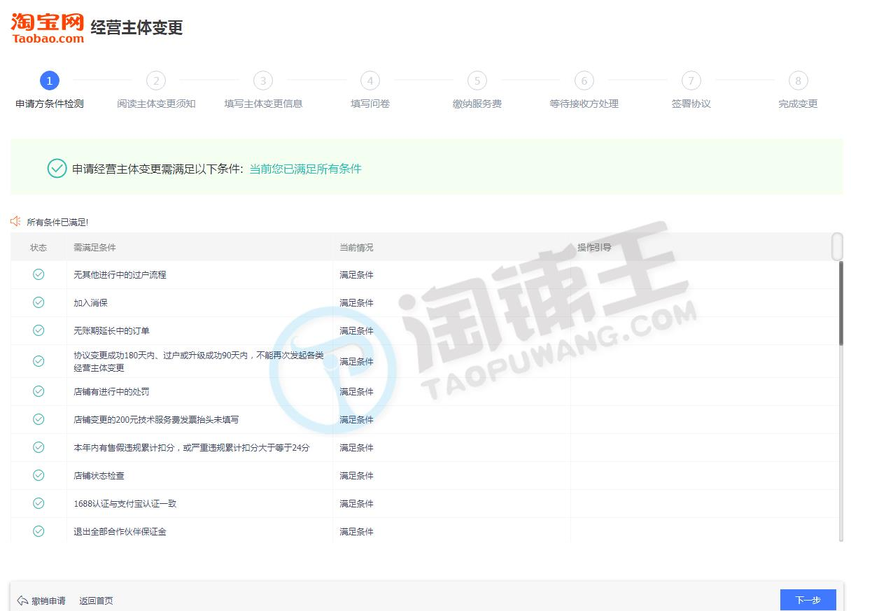Click the status check icon for 加入消保
Viewport: 879px width, 611px height.
[38, 302]
